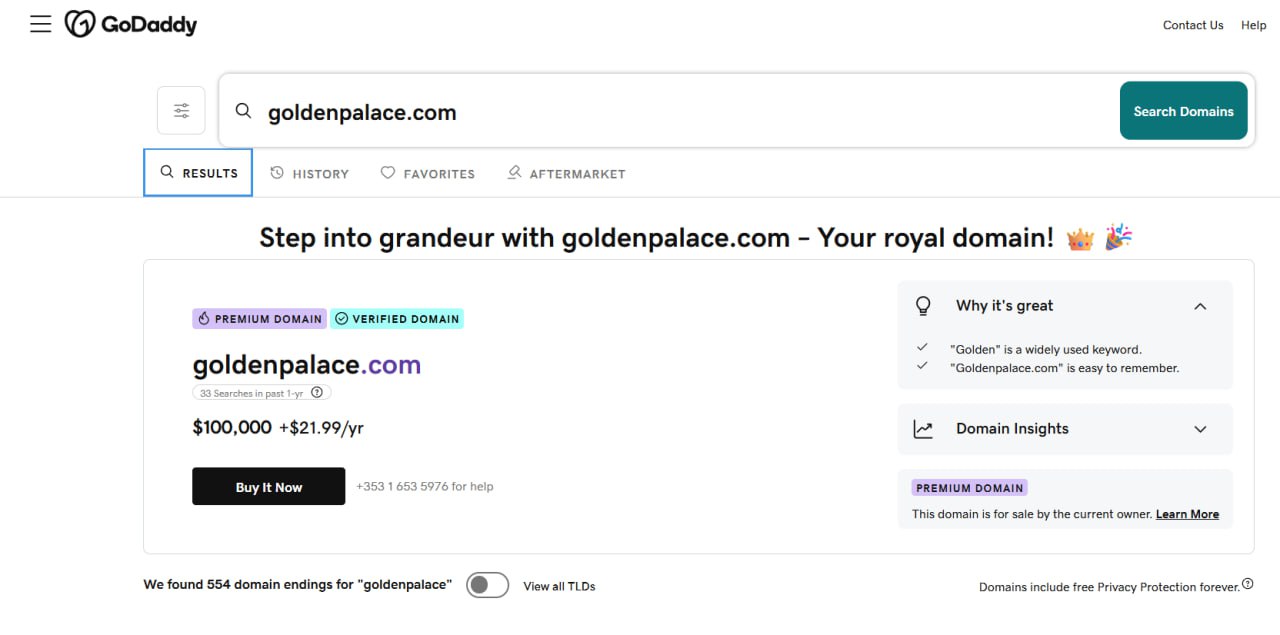Focus the domain search input field

click(680, 112)
